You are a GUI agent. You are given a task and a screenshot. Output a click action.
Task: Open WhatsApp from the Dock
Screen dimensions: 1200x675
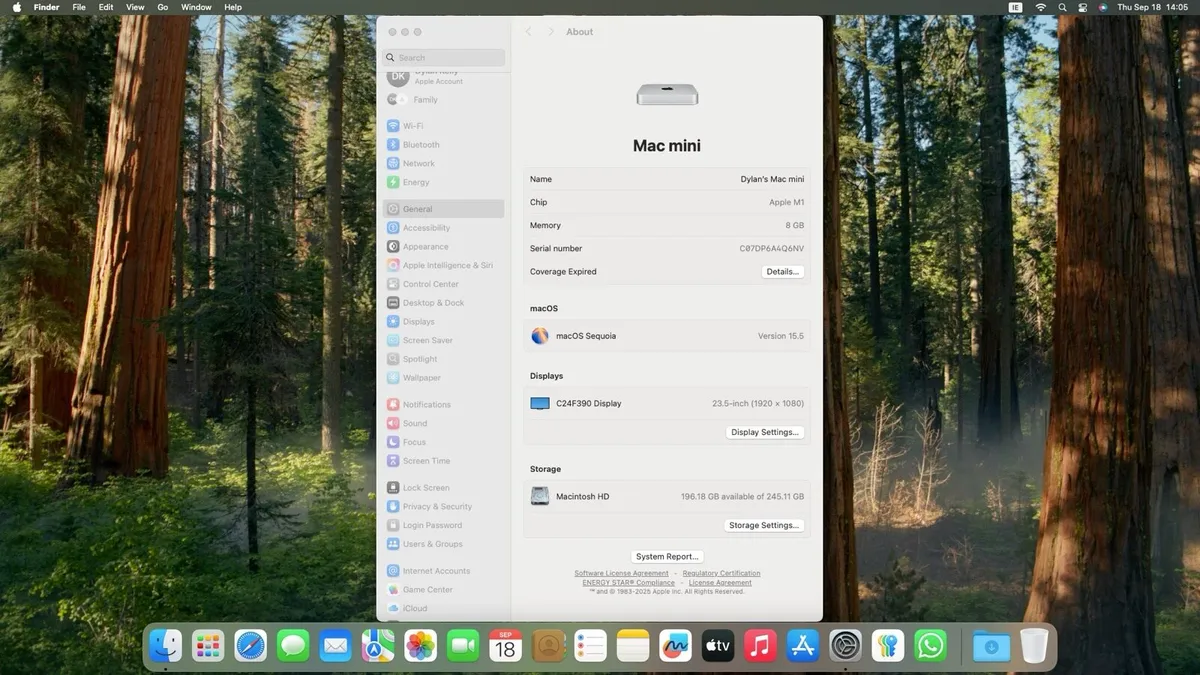930,646
